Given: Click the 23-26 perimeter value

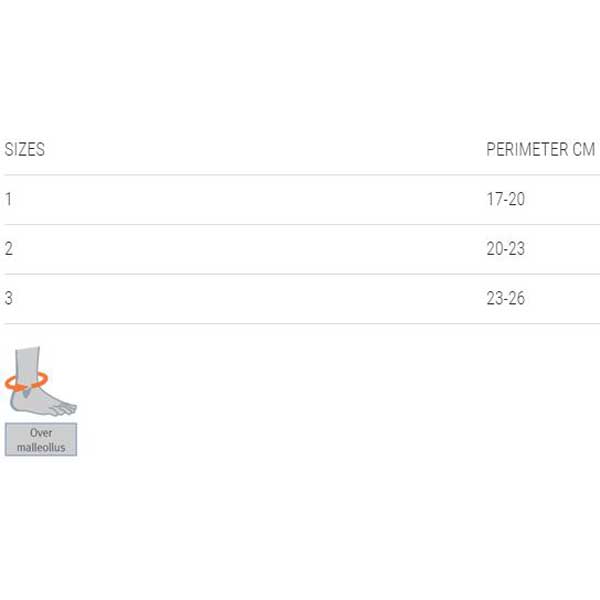Looking at the screenshot, I should point(505,298).
